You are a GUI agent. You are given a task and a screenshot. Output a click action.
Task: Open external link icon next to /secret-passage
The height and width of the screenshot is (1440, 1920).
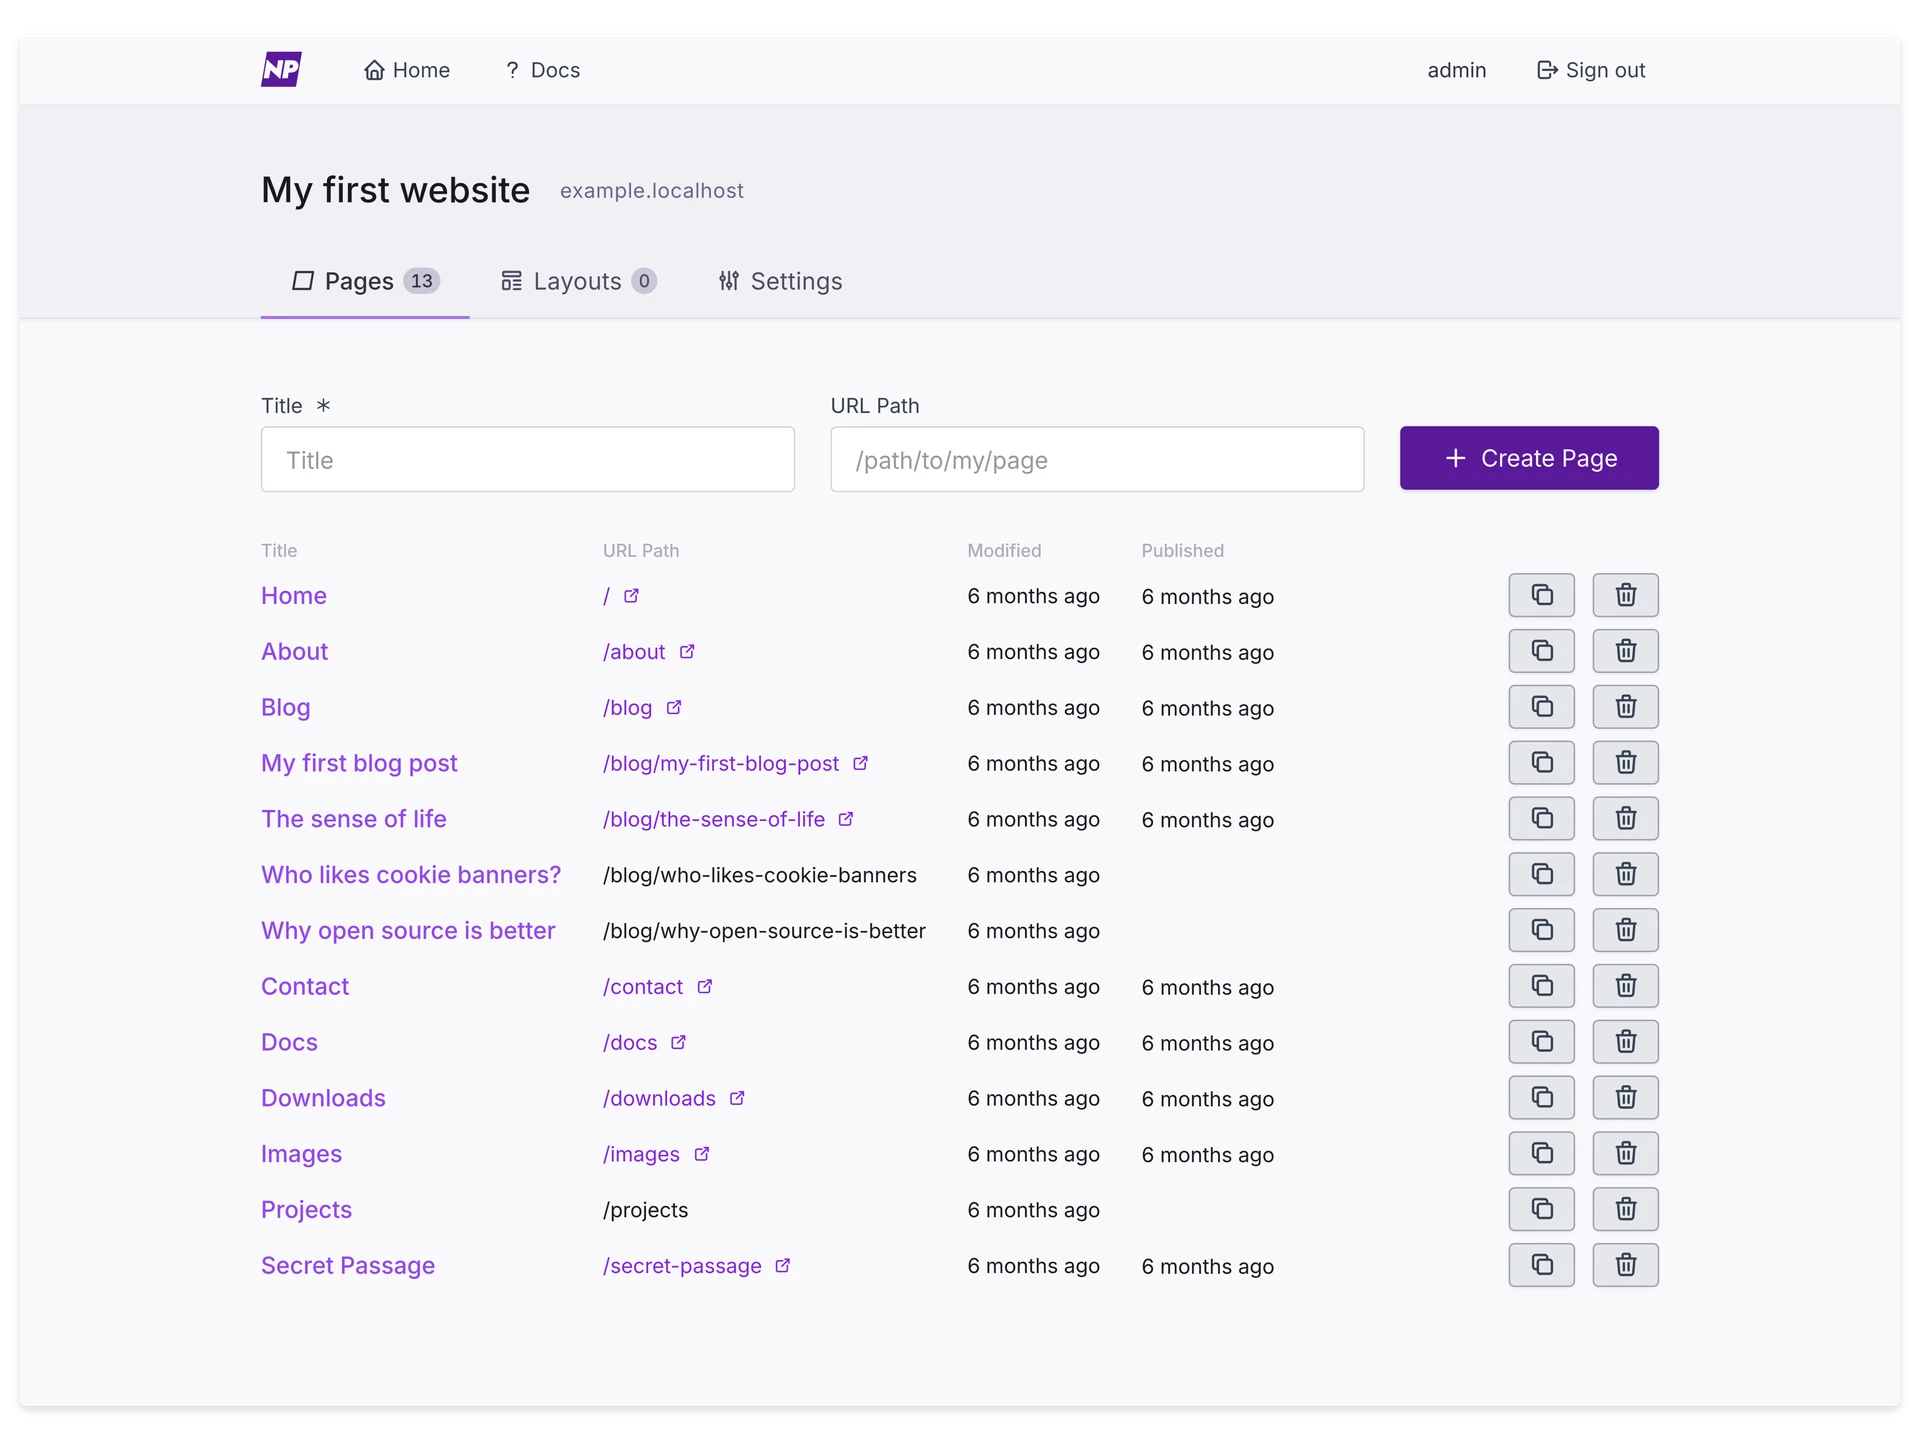tap(783, 1265)
